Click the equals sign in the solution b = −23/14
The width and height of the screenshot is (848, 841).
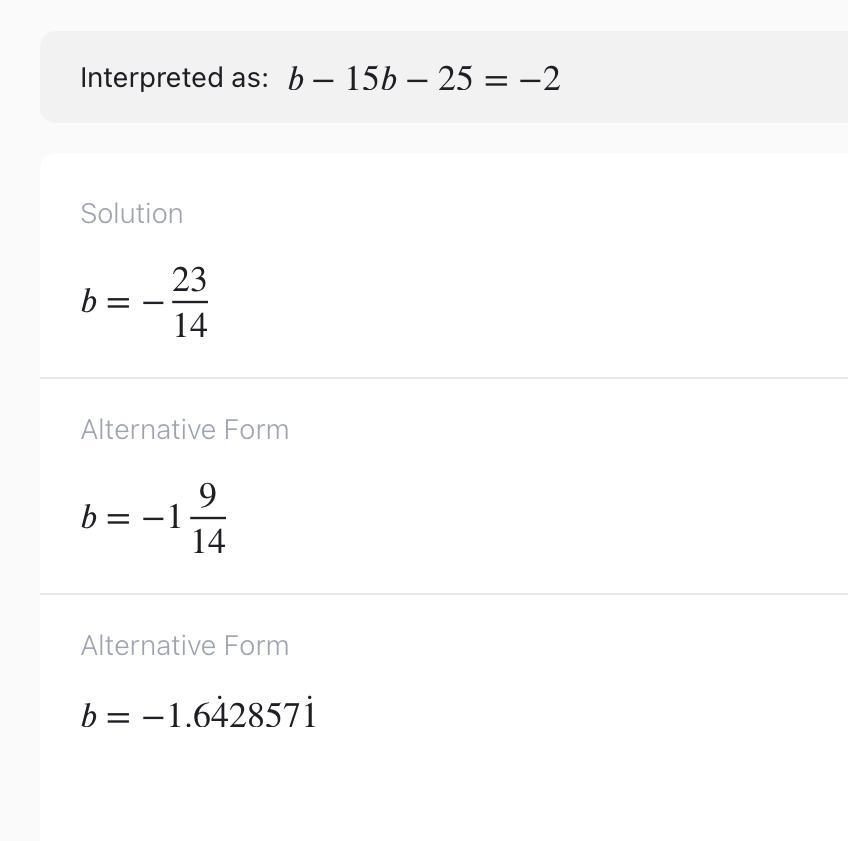click(118, 302)
